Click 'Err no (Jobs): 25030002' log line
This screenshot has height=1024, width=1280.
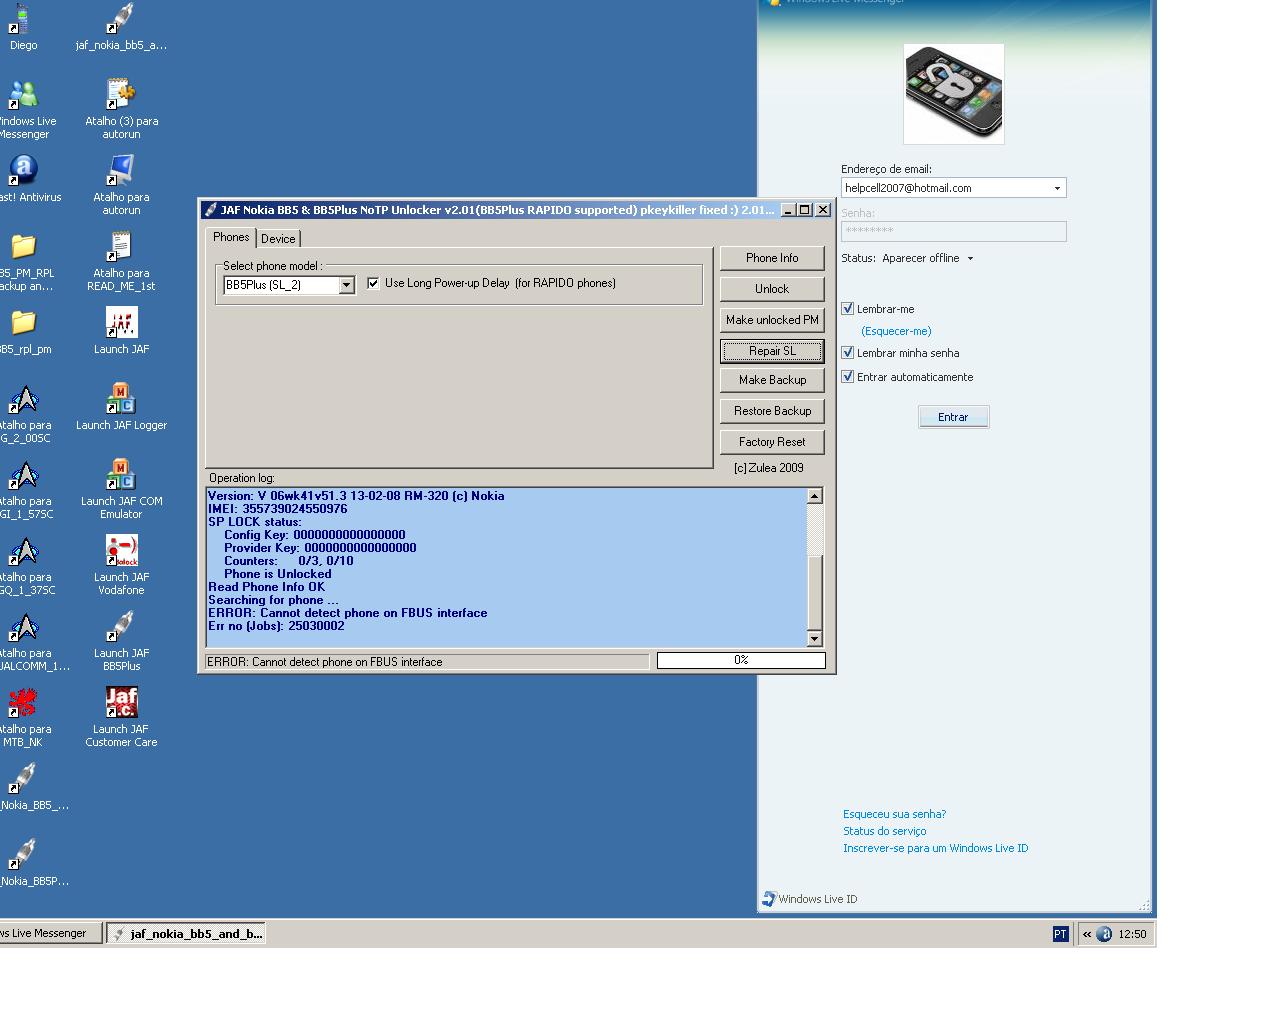pos(276,626)
